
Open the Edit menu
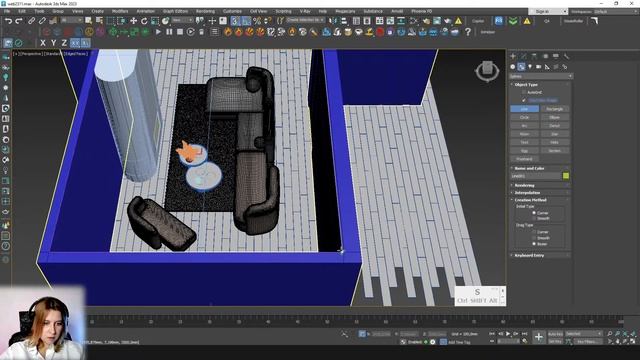tap(22, 11)
